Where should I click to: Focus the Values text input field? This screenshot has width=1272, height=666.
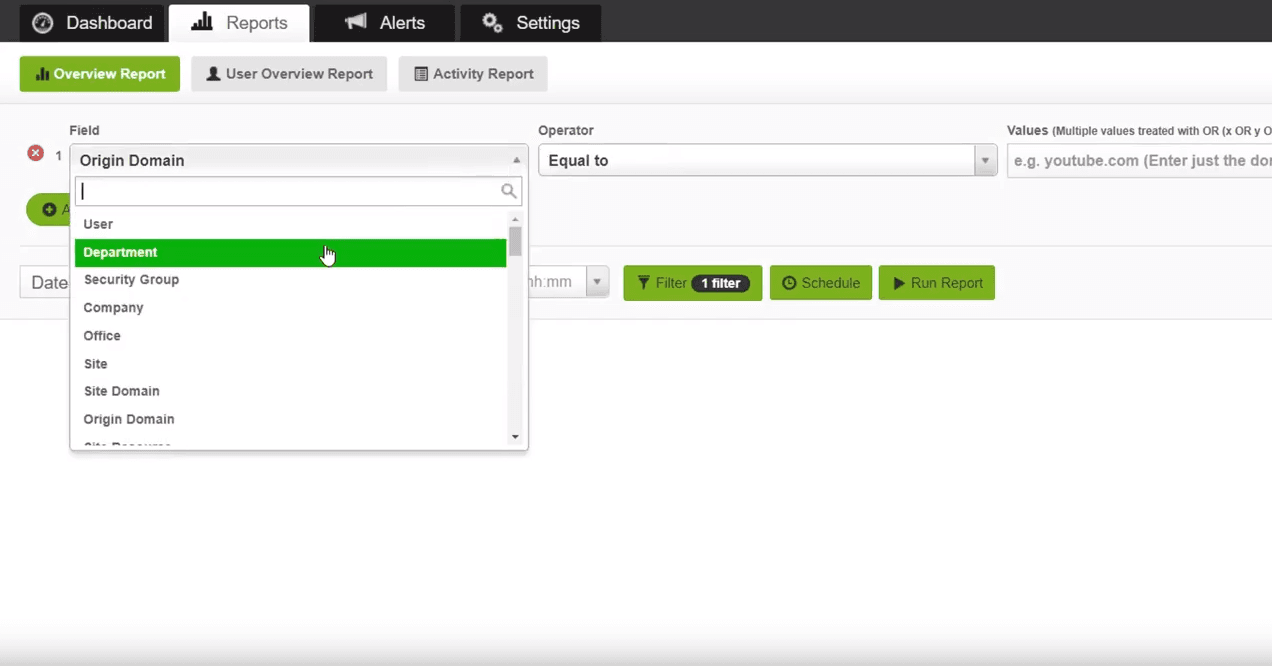click(1139, 160)
